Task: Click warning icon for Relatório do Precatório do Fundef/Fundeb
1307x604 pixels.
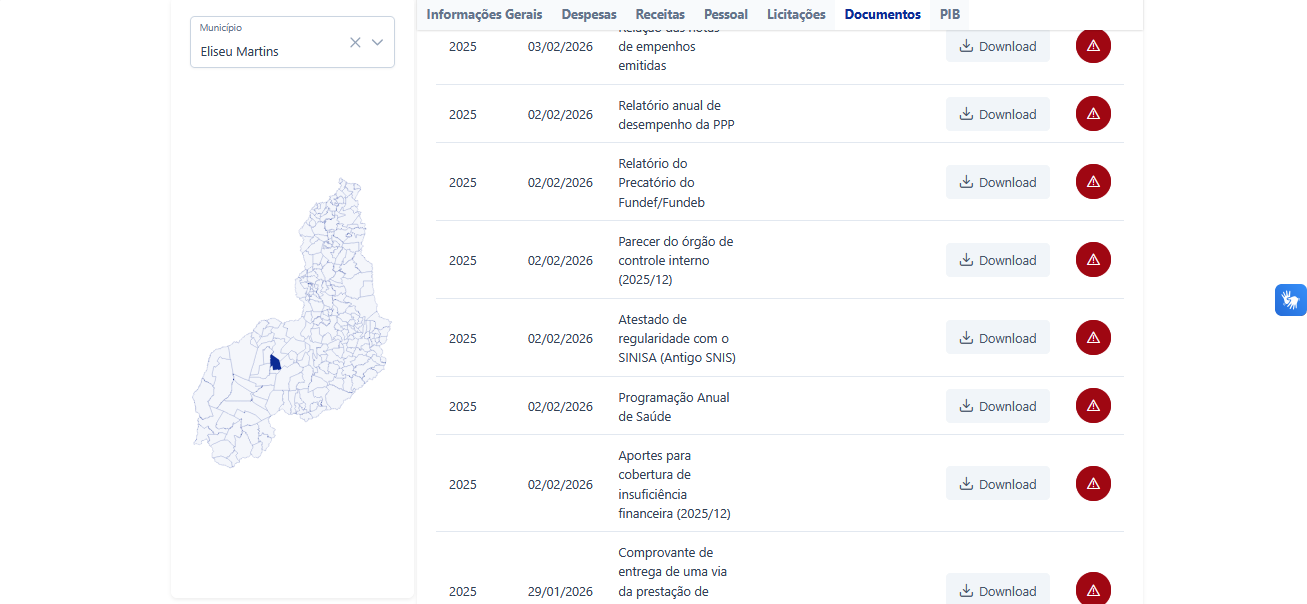Action: 1093,182
